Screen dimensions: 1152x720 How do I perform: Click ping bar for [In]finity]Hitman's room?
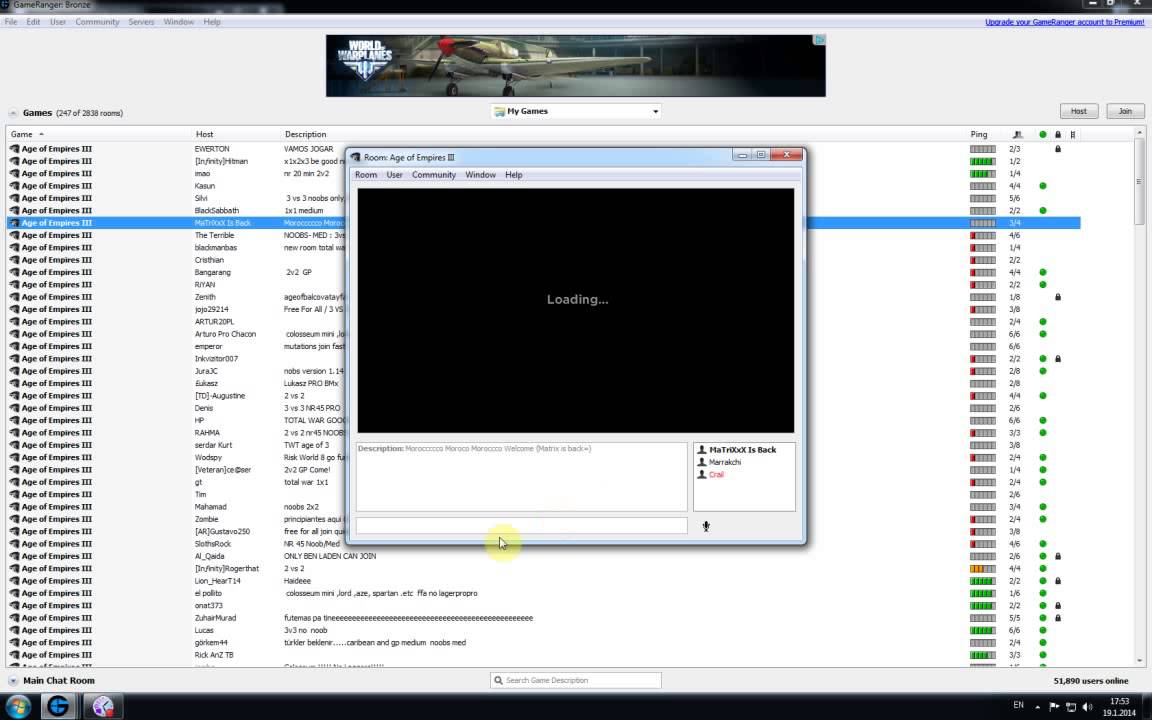[x=983, y=162]
